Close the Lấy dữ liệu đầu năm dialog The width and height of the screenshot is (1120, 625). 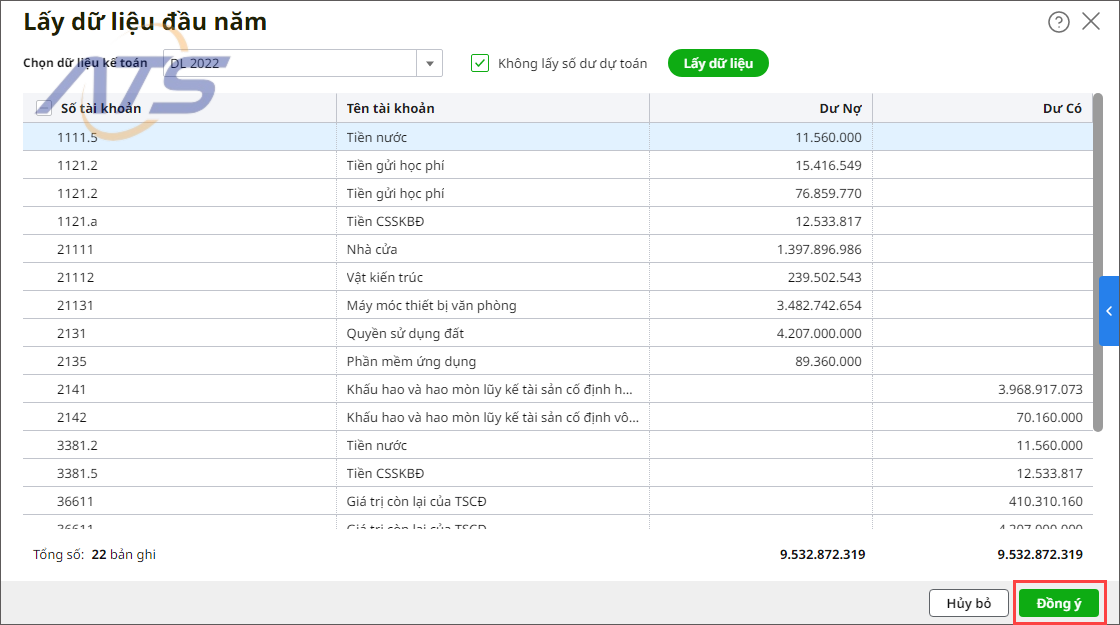(x=1091, y=21)
